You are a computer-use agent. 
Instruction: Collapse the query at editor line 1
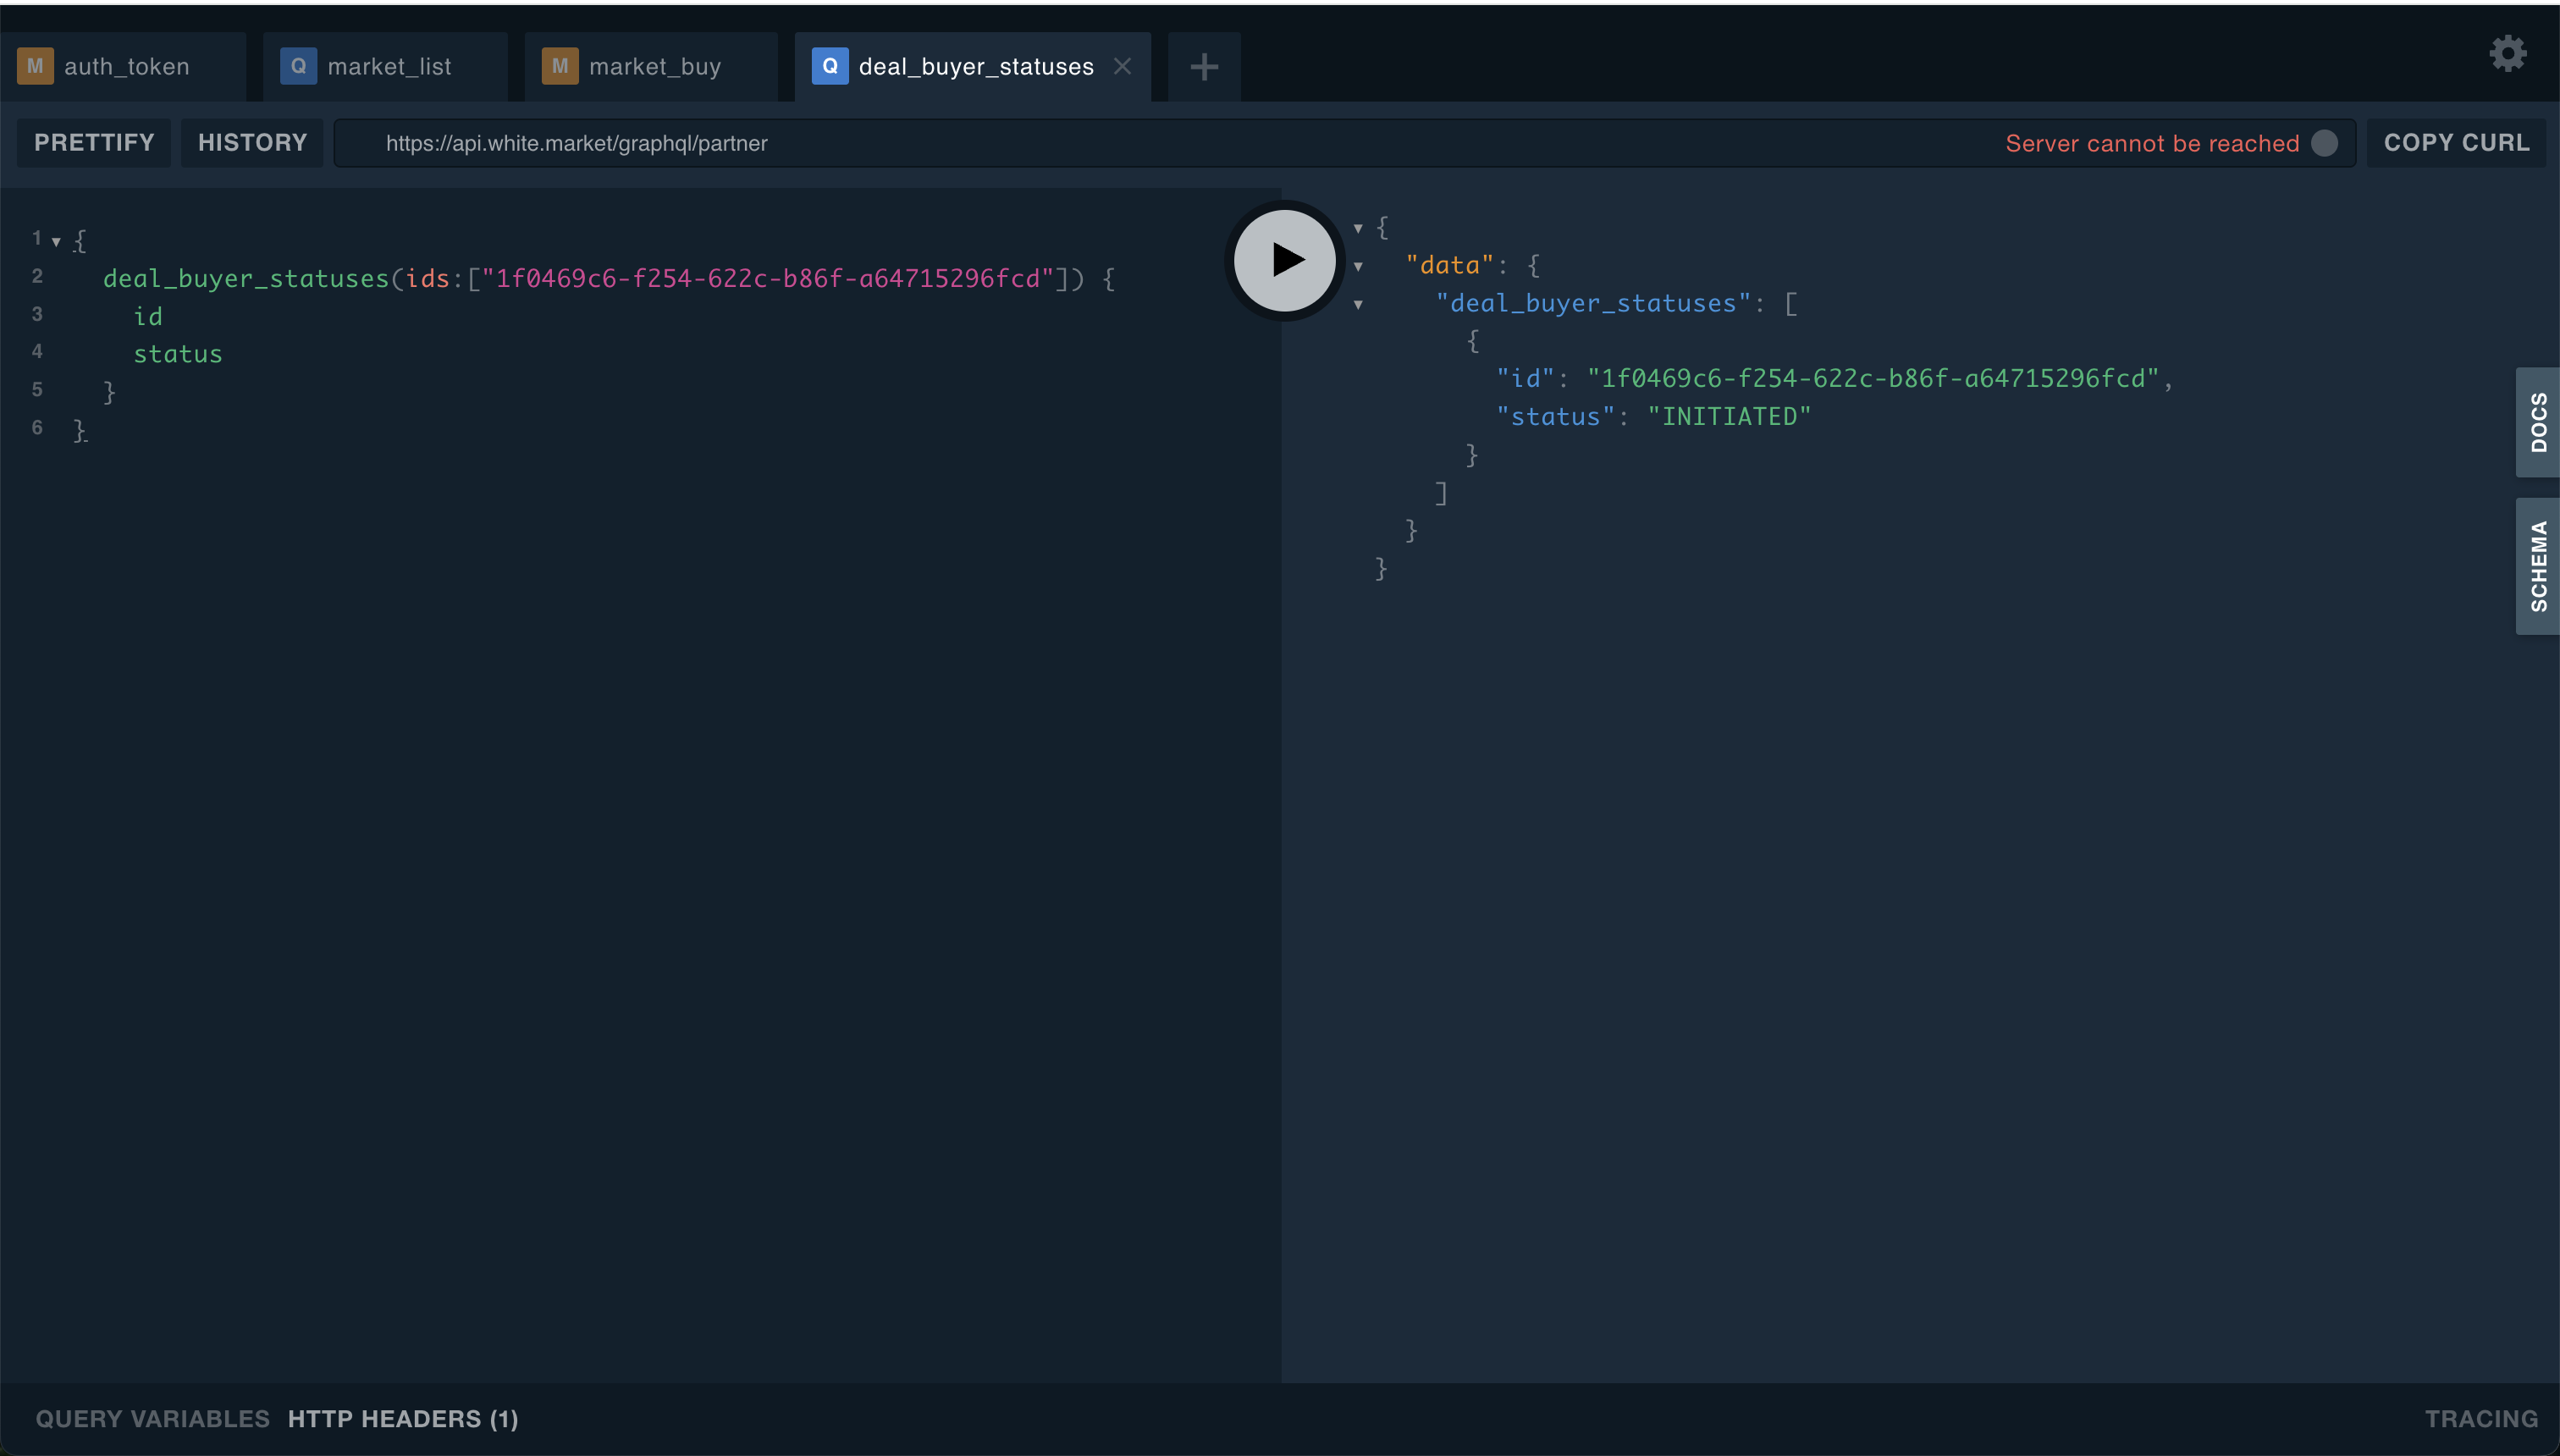tap(56, 241)
